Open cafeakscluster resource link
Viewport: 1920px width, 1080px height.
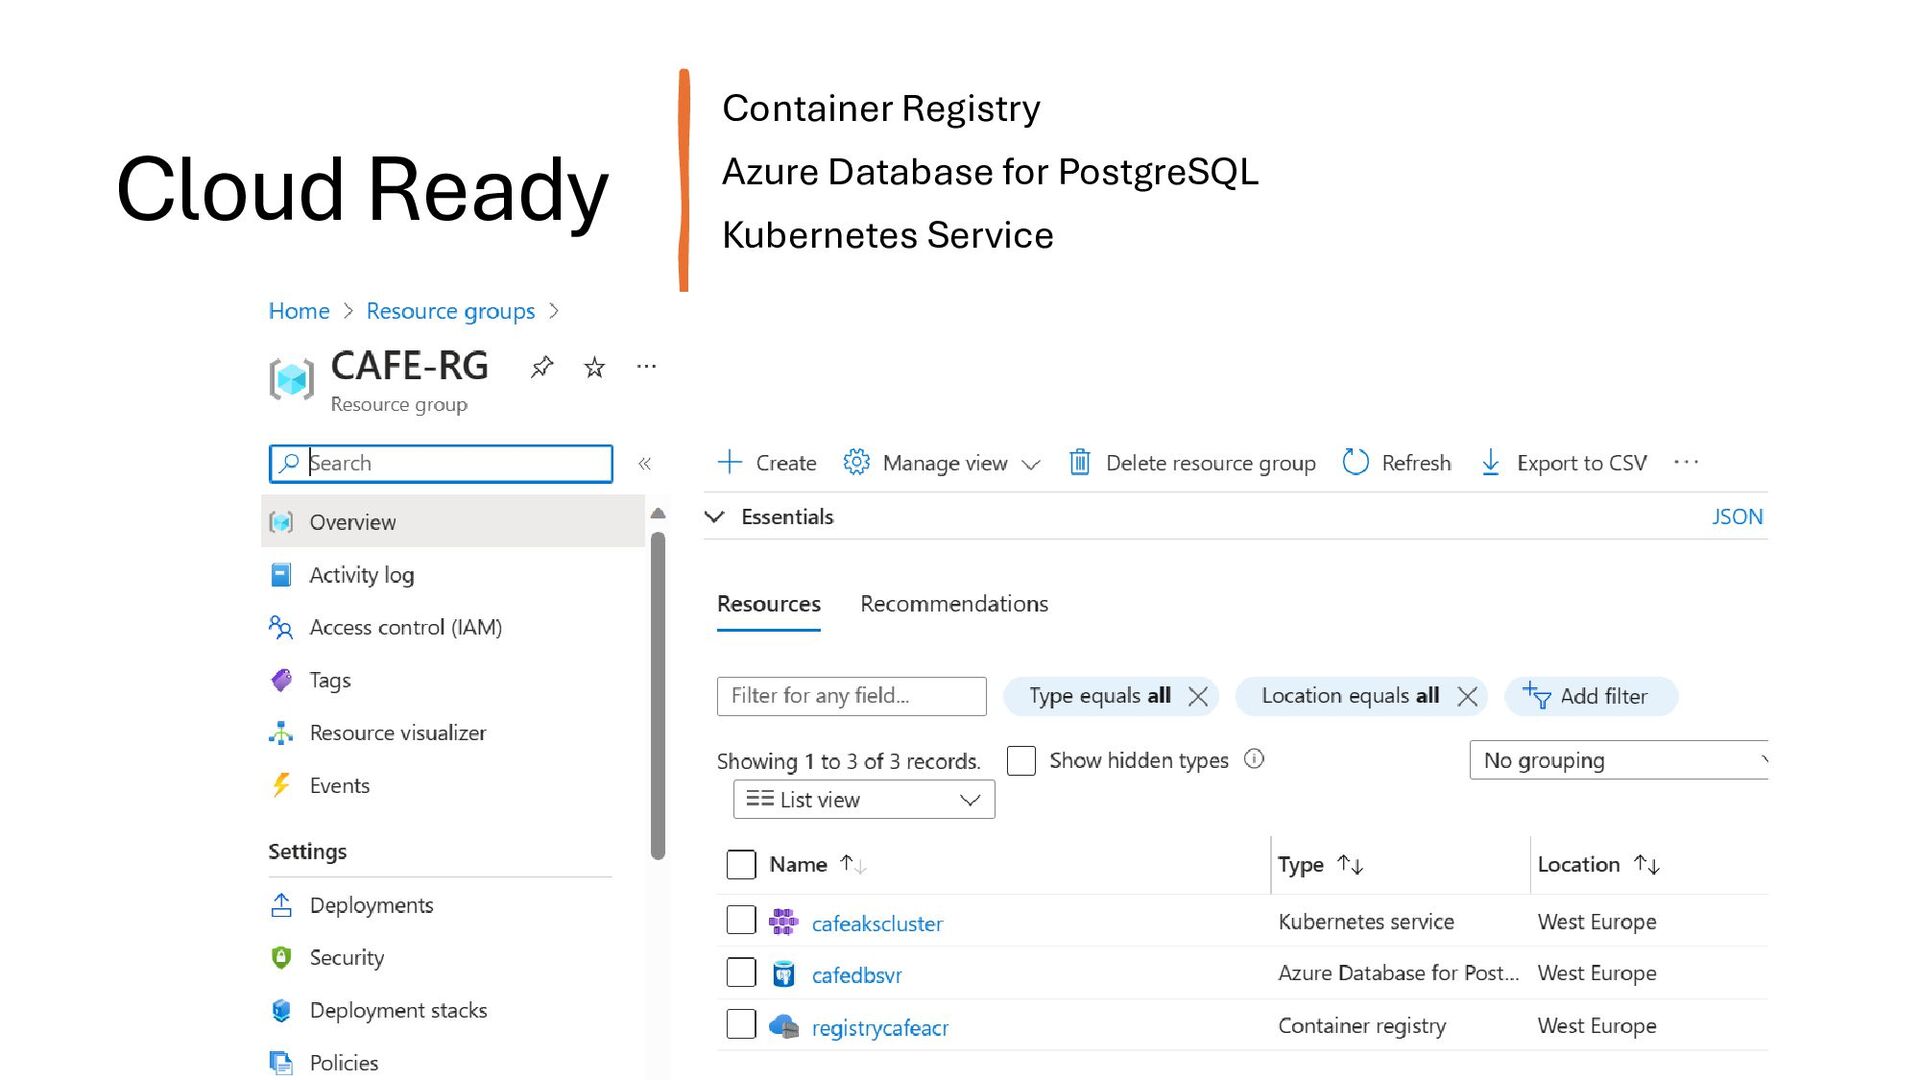pyautogui.click(x=877, y=924)
